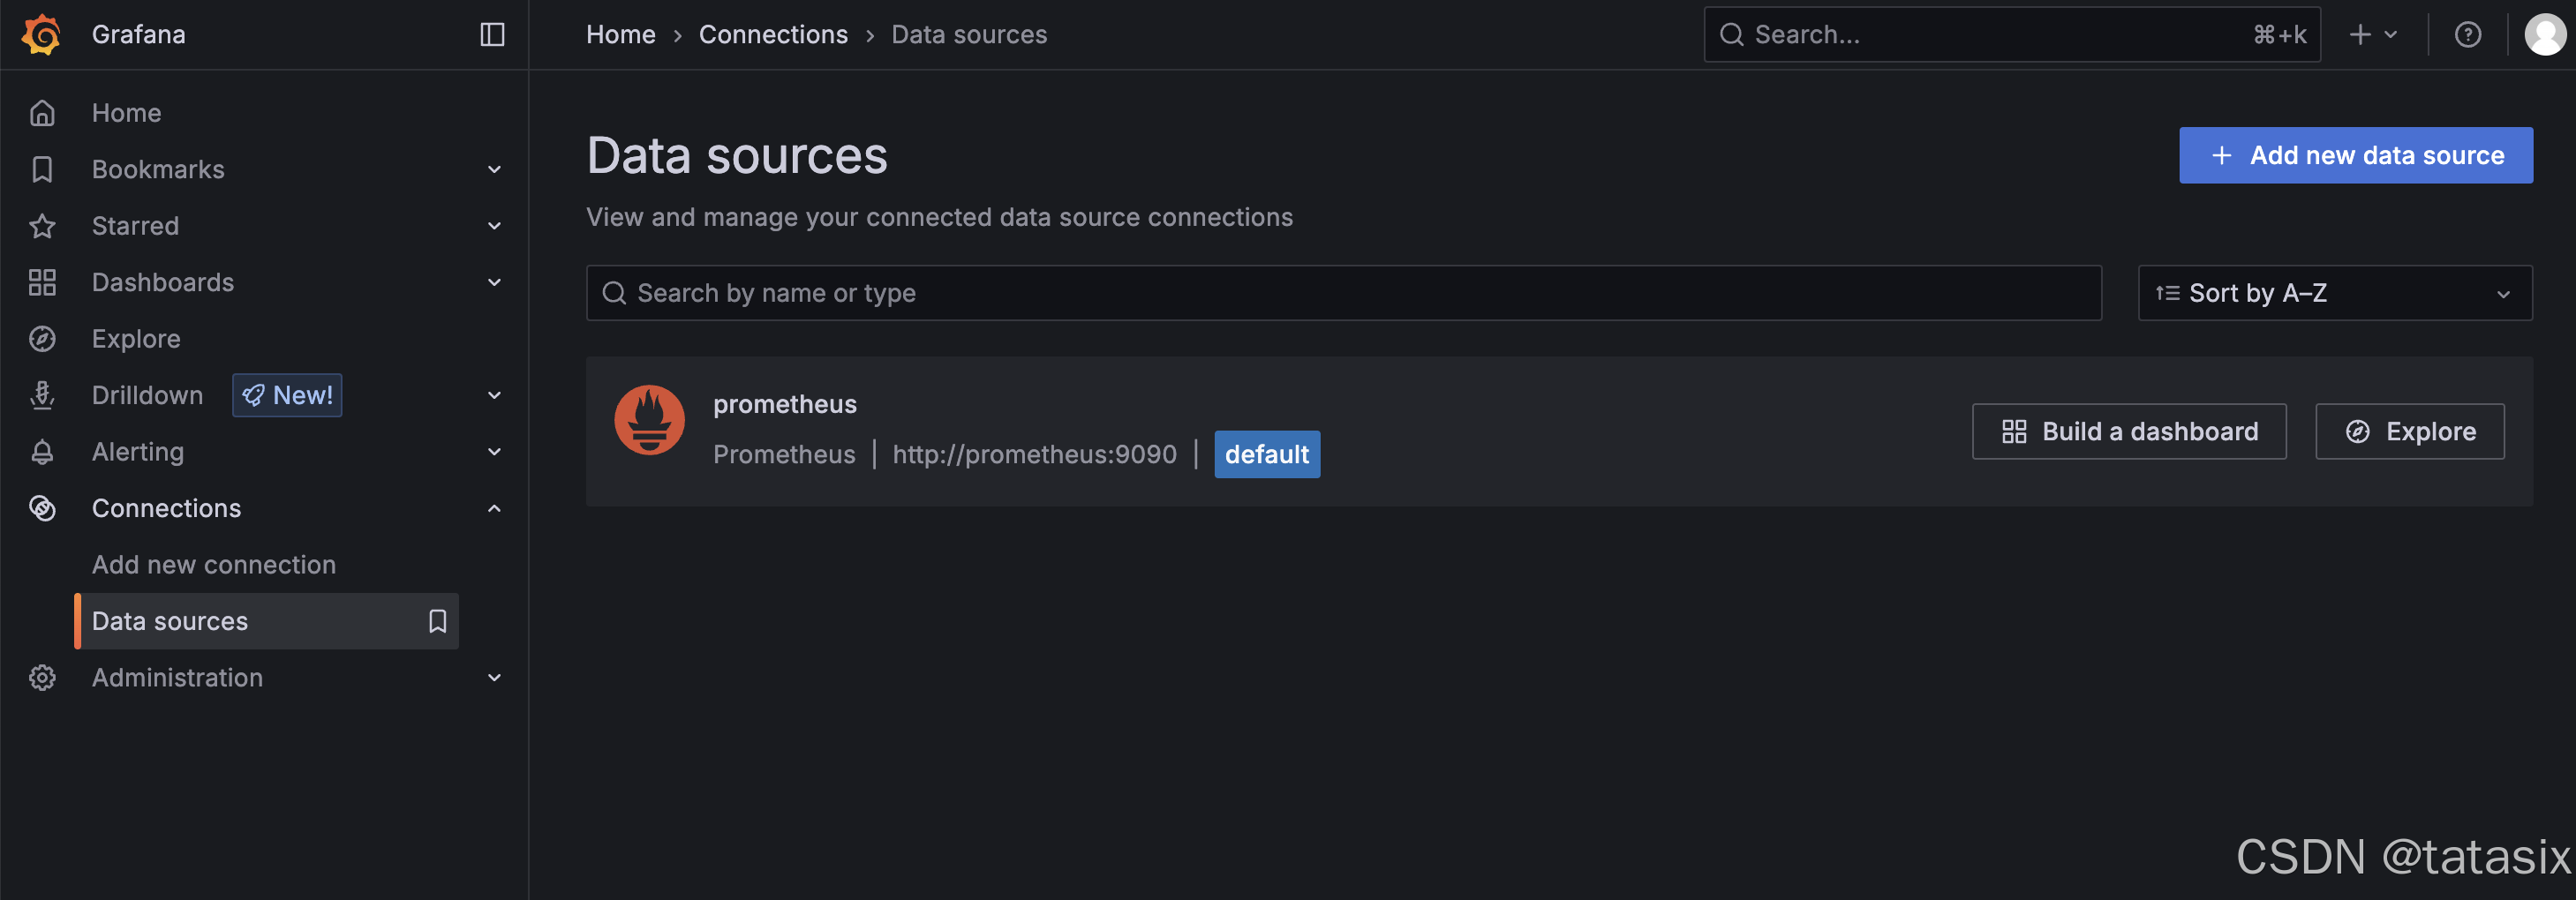Click Add new data source button
2576x900 pixels.
coord(2355,155)
